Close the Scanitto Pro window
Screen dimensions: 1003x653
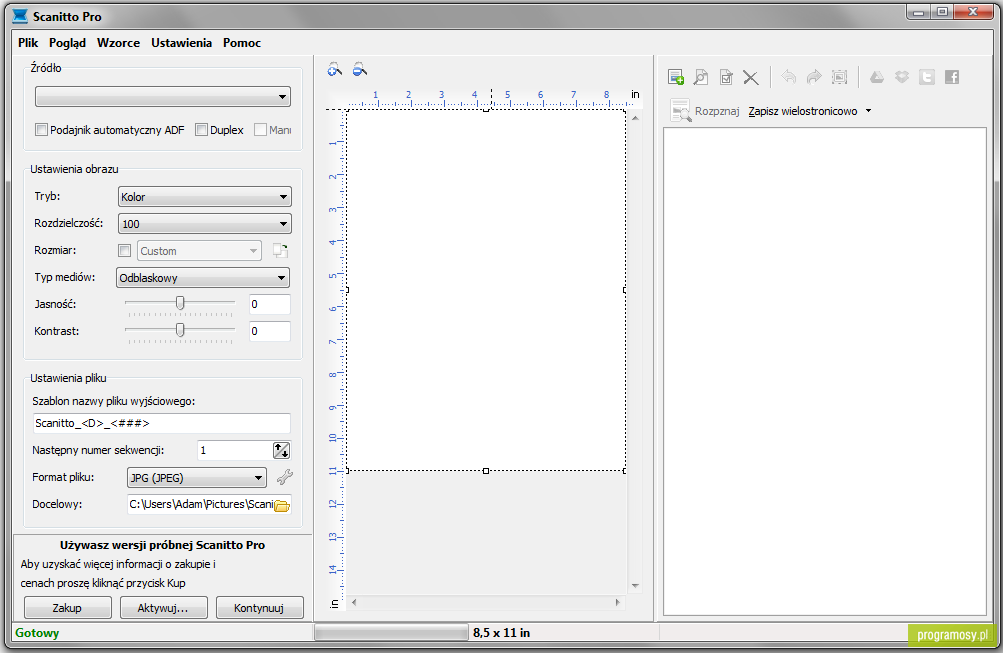point(973,12)
